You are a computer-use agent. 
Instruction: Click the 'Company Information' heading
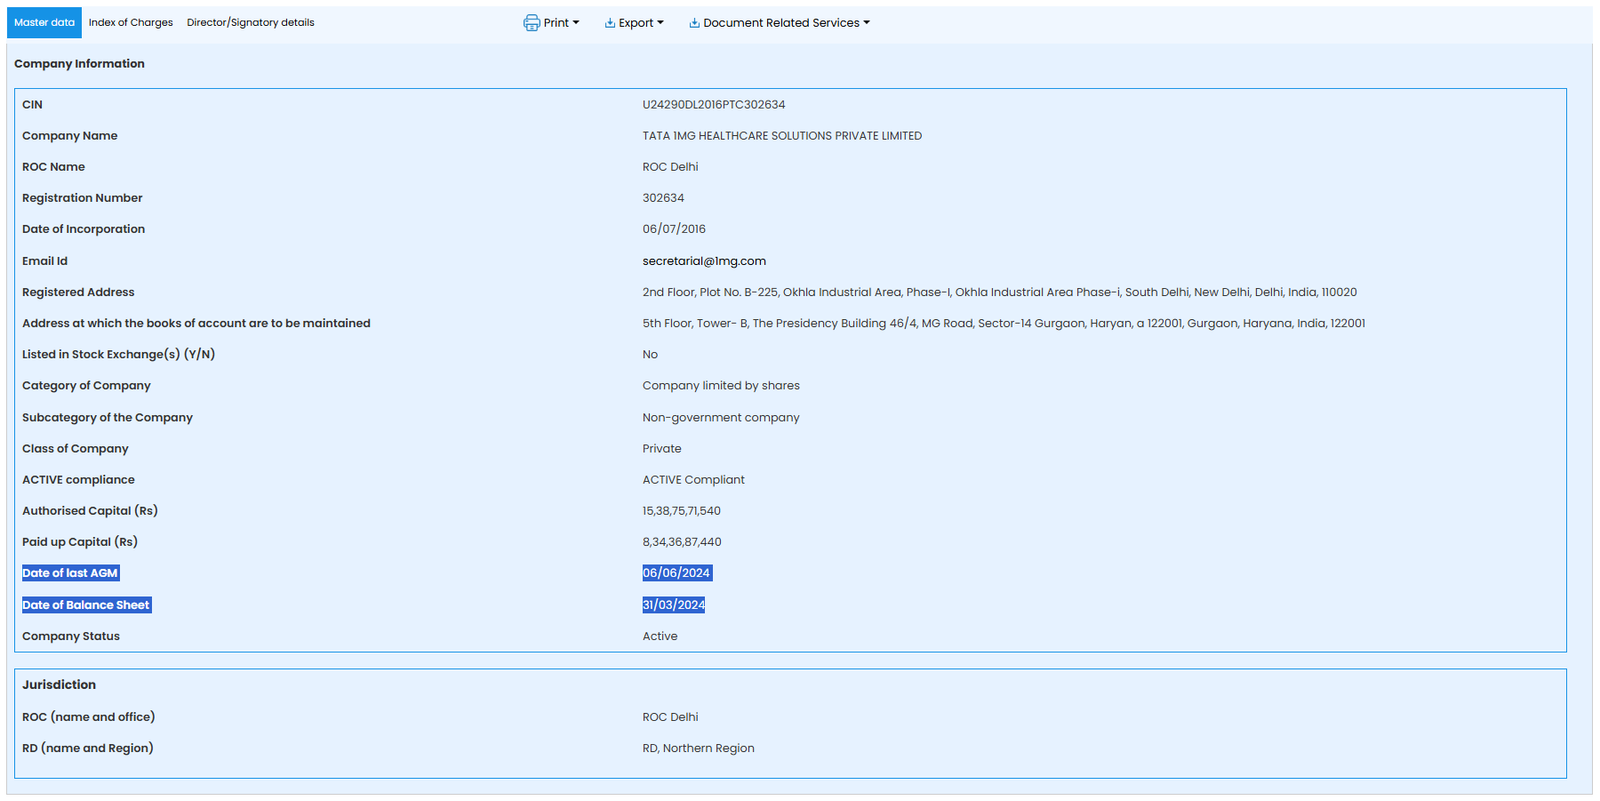click(79, 63)
